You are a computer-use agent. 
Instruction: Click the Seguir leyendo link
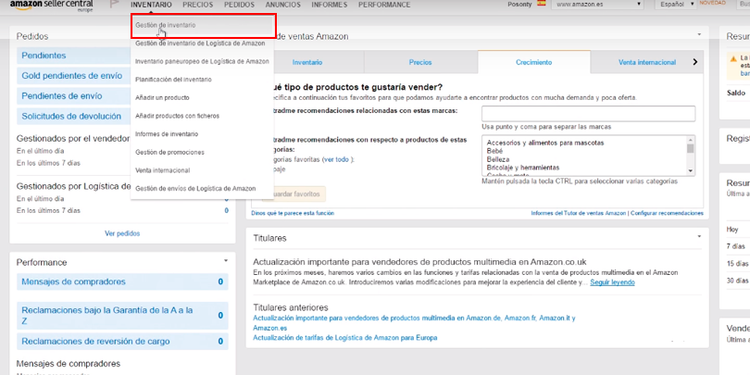tap(612, 282)
